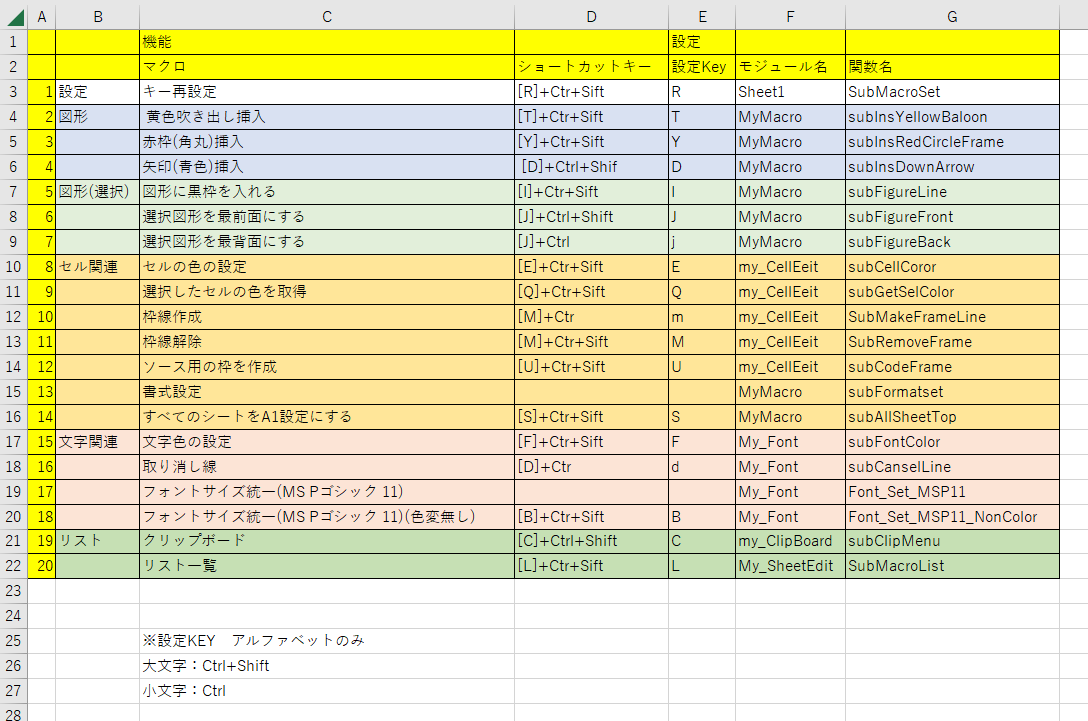The height and width of the screenshot is (721, 1088).
Task: Click function cell subGetSelColor
Action: click(x=952, y=291)
